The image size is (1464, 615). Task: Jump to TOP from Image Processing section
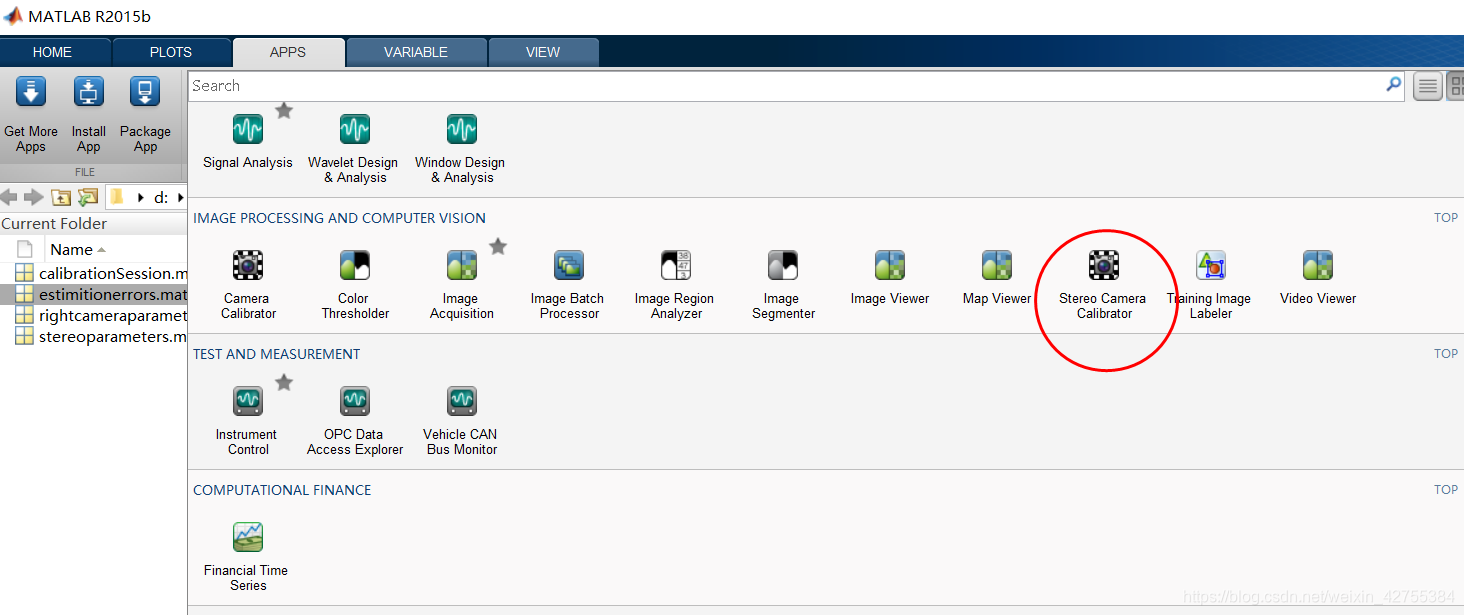pyautogui.click(x=1446, y=218)
